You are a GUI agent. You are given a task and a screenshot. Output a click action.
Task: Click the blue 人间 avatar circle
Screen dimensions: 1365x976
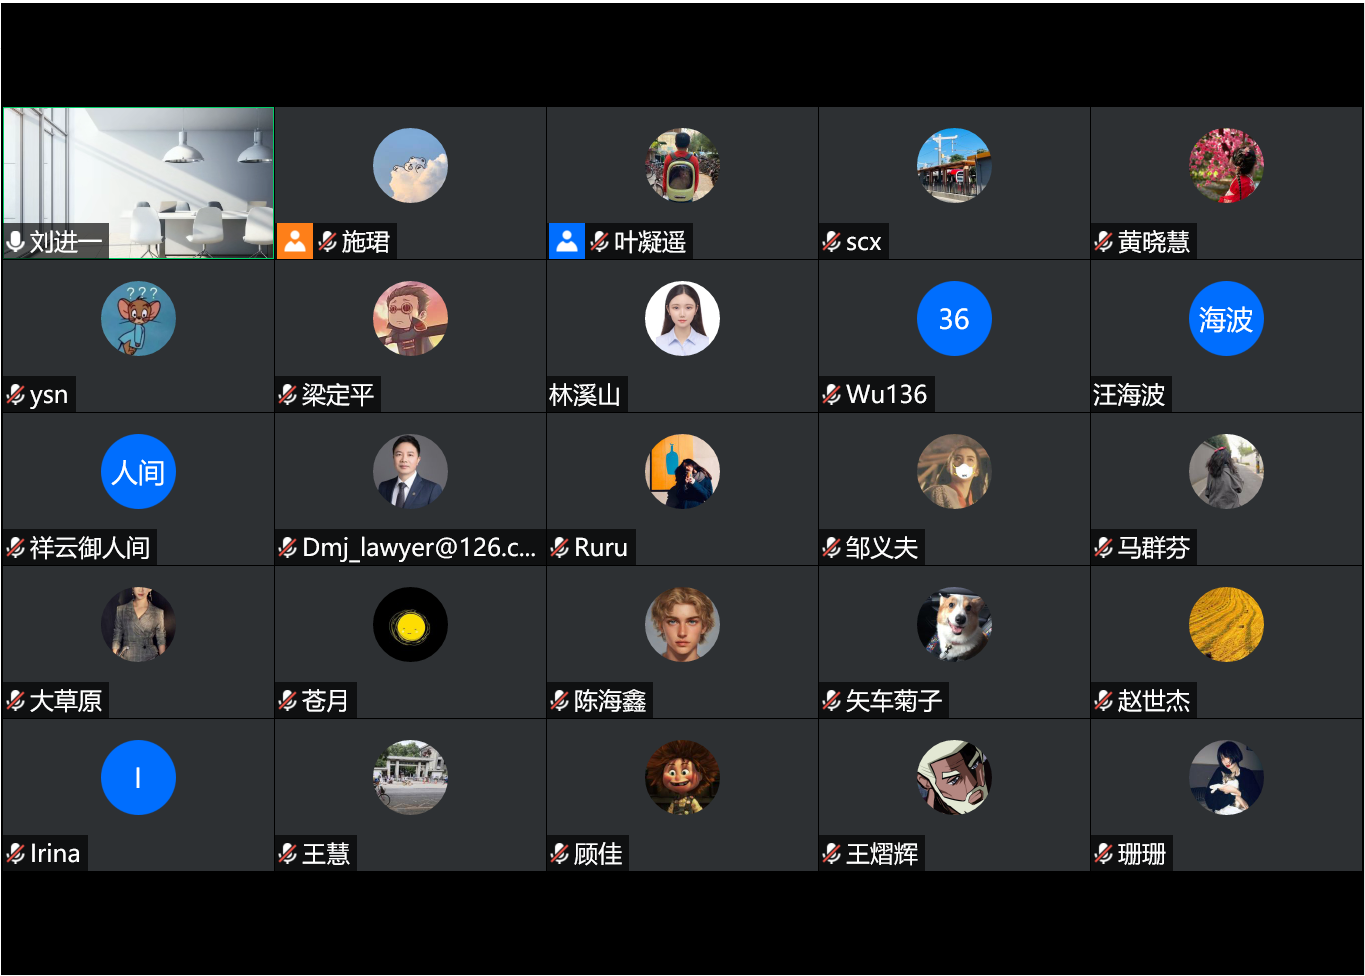(138, 472)
